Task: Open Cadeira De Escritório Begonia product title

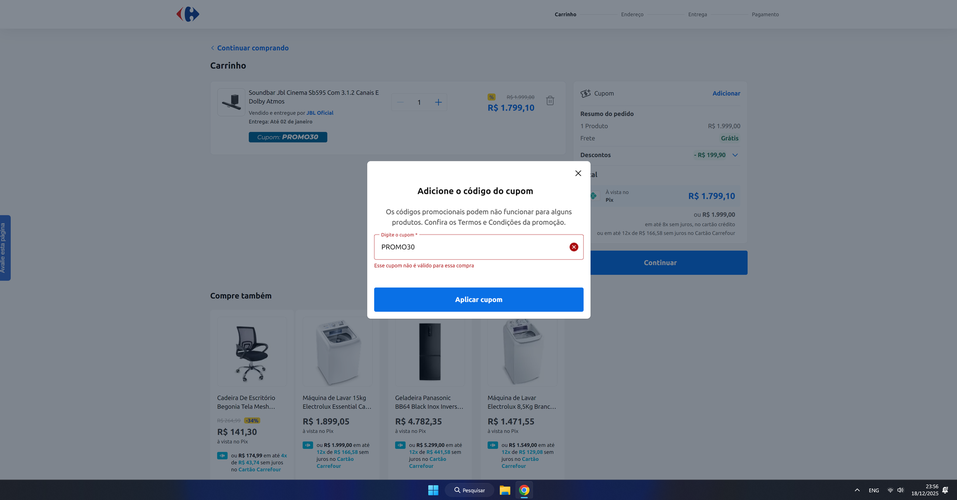Action: point(246,402)
